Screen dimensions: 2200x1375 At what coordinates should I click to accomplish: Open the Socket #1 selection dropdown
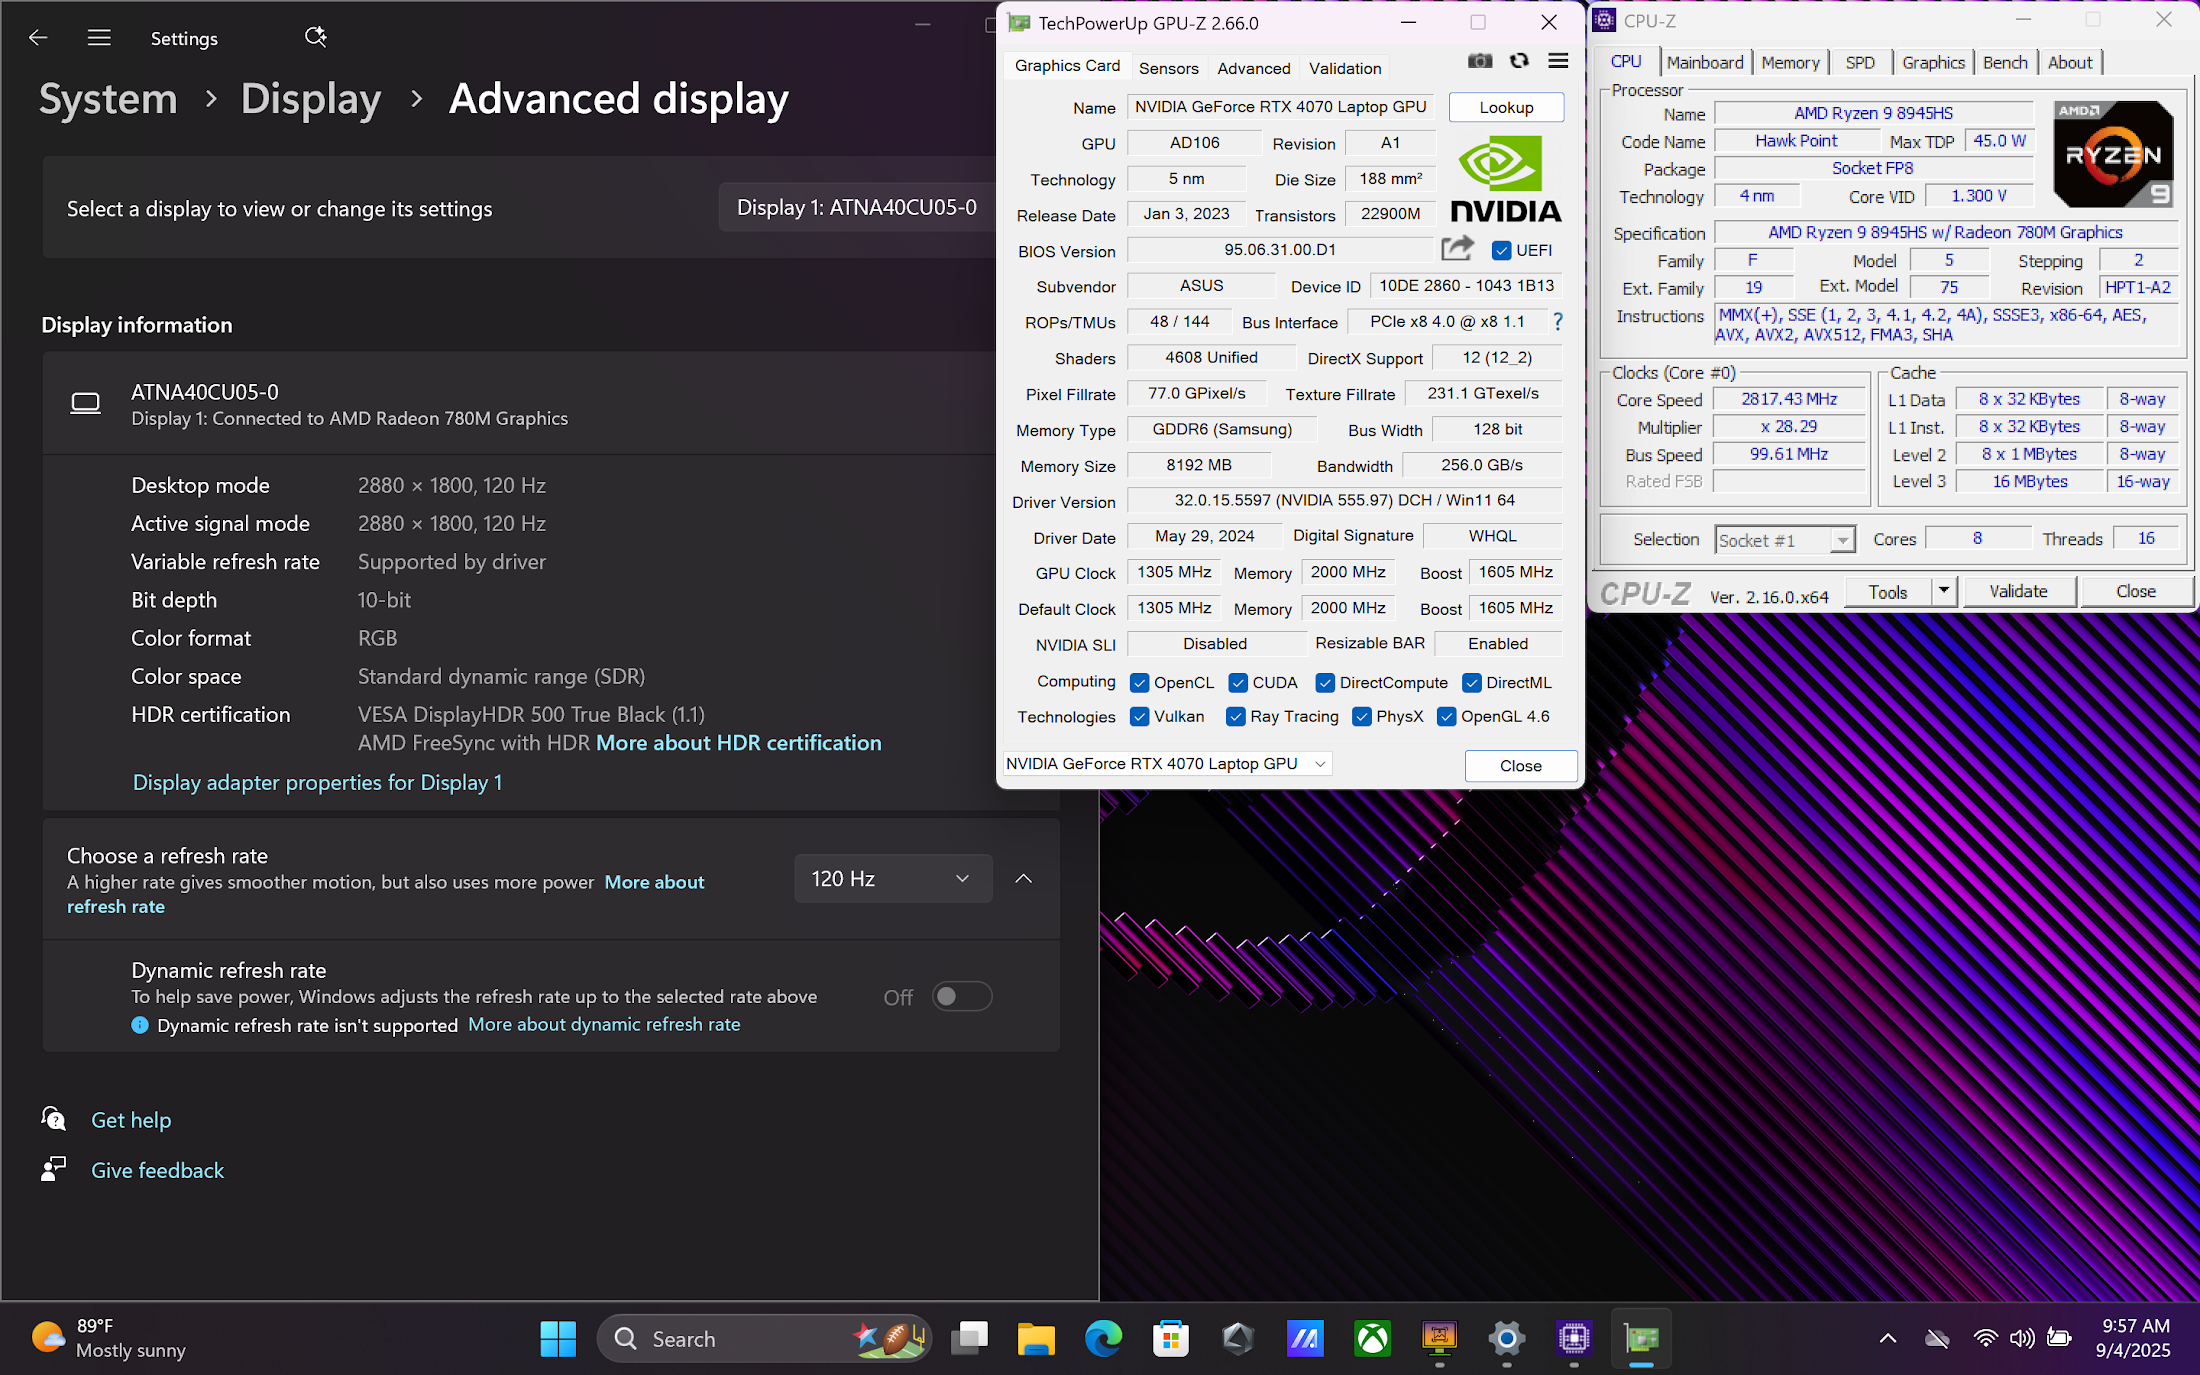pos(1785,540)
